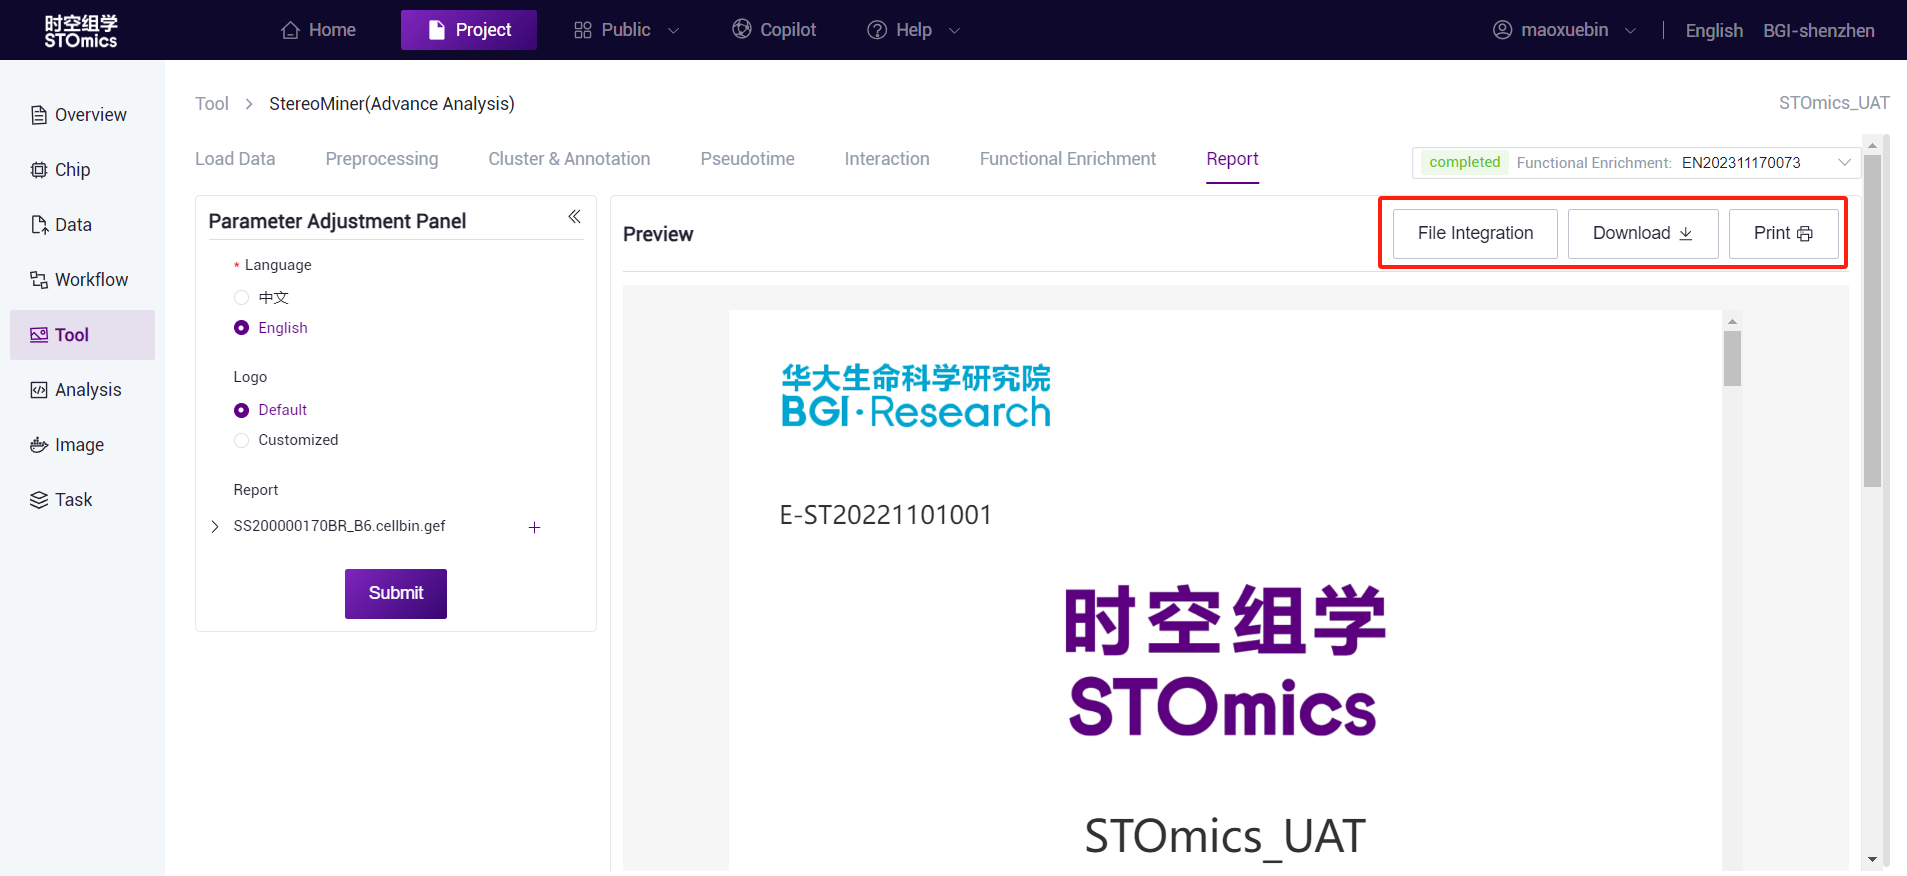The width and height of the screenshot is (1907, 876).
Task: Click the Overview document icon in sidebar
Action: coord(39,115)
